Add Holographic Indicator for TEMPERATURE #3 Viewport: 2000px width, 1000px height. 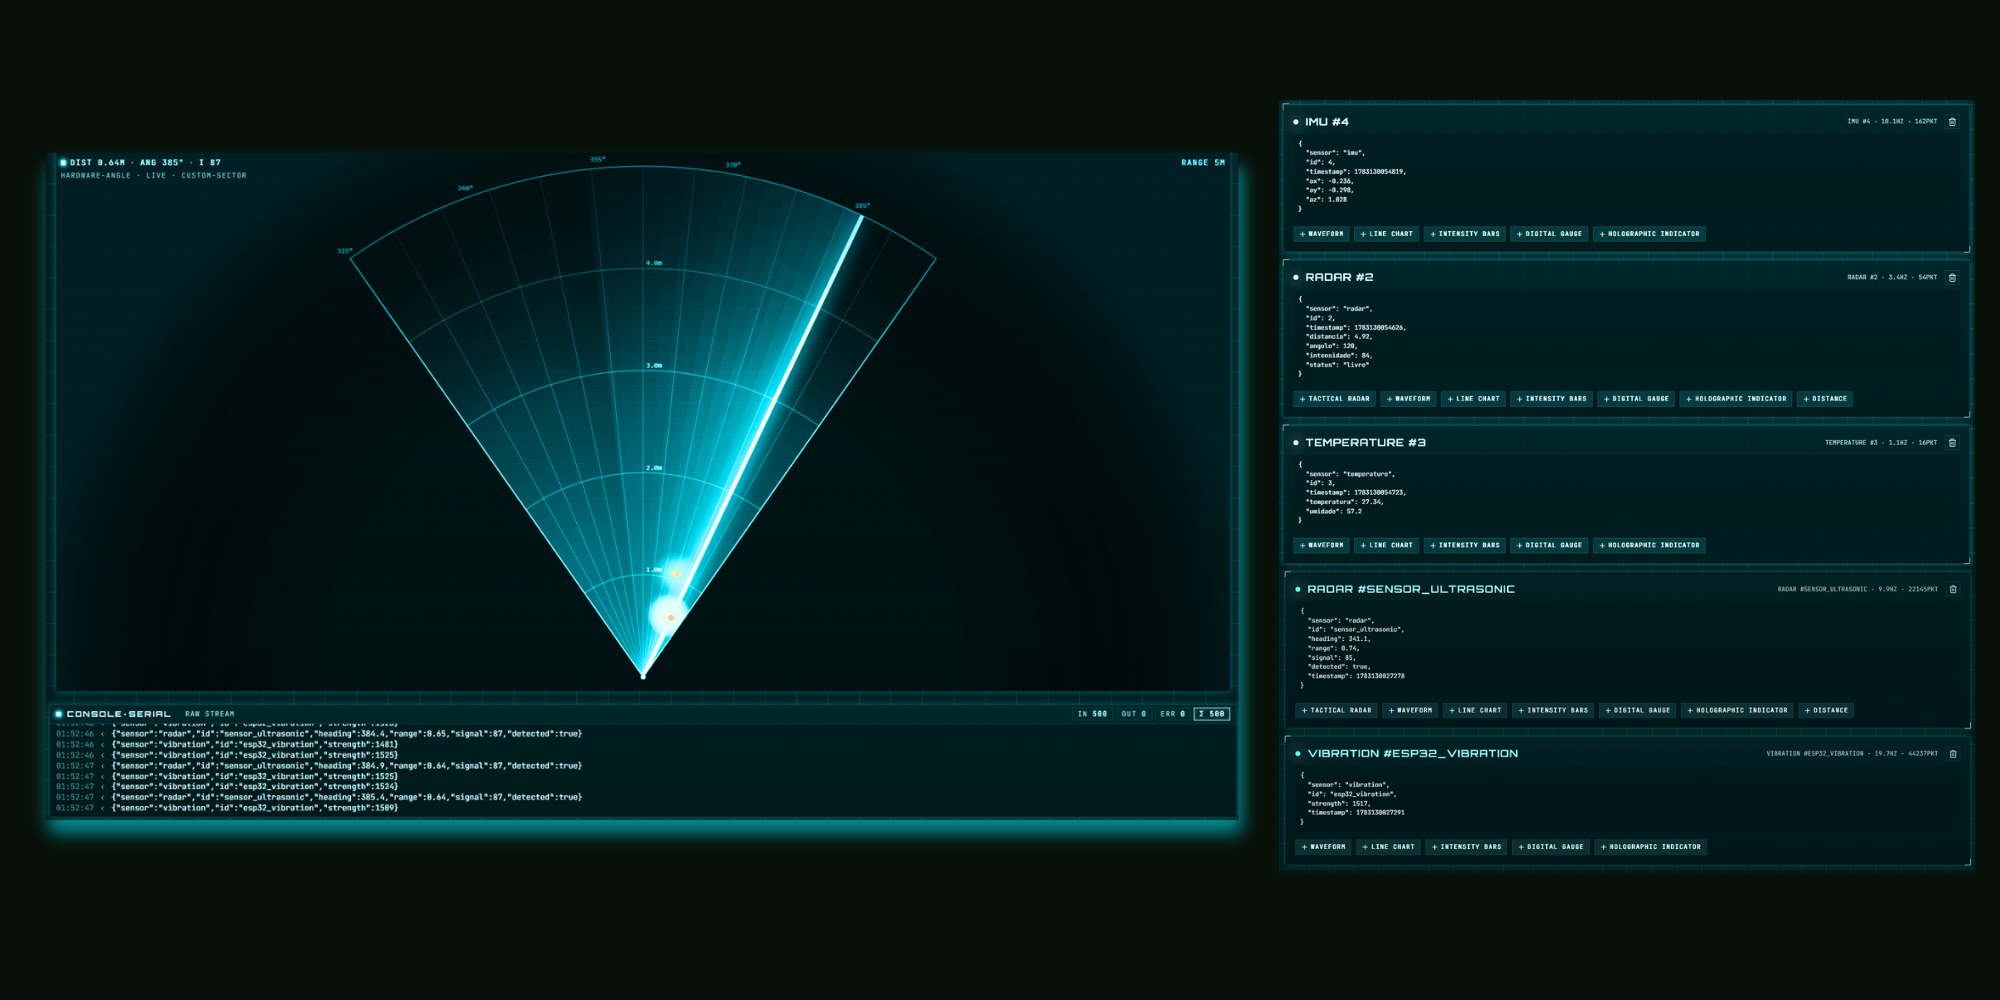1650,546
